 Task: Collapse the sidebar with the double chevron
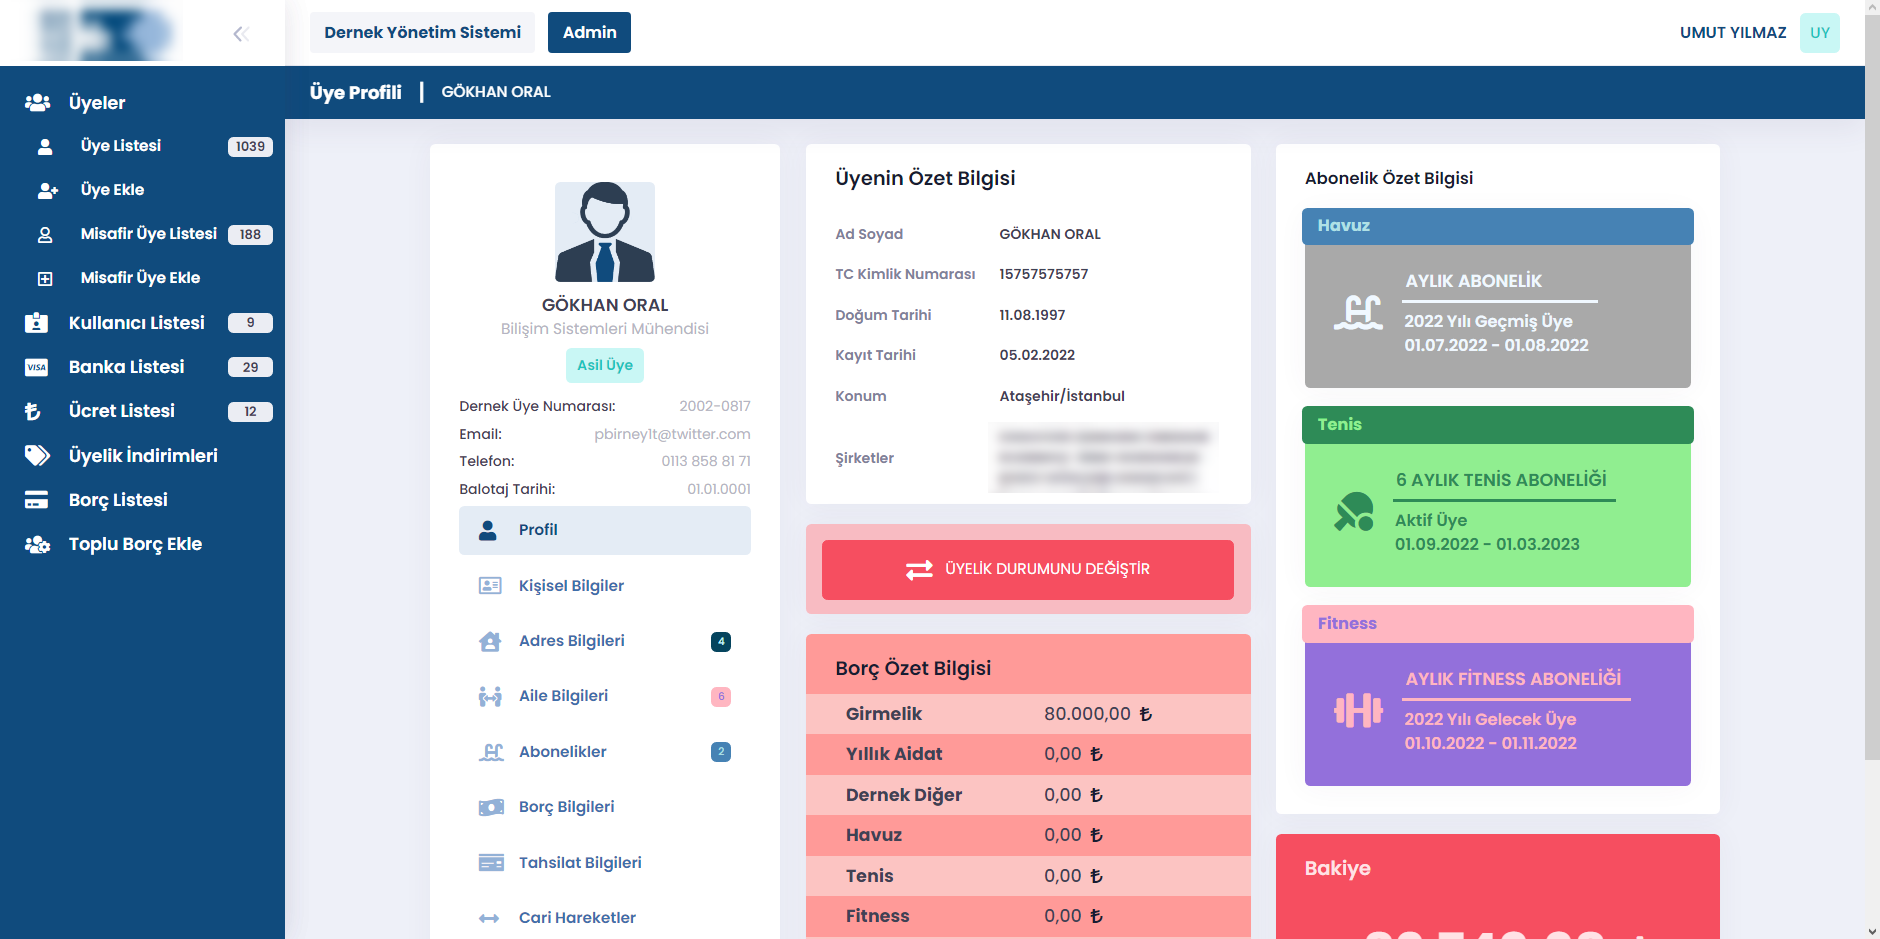tap(240, 34)
